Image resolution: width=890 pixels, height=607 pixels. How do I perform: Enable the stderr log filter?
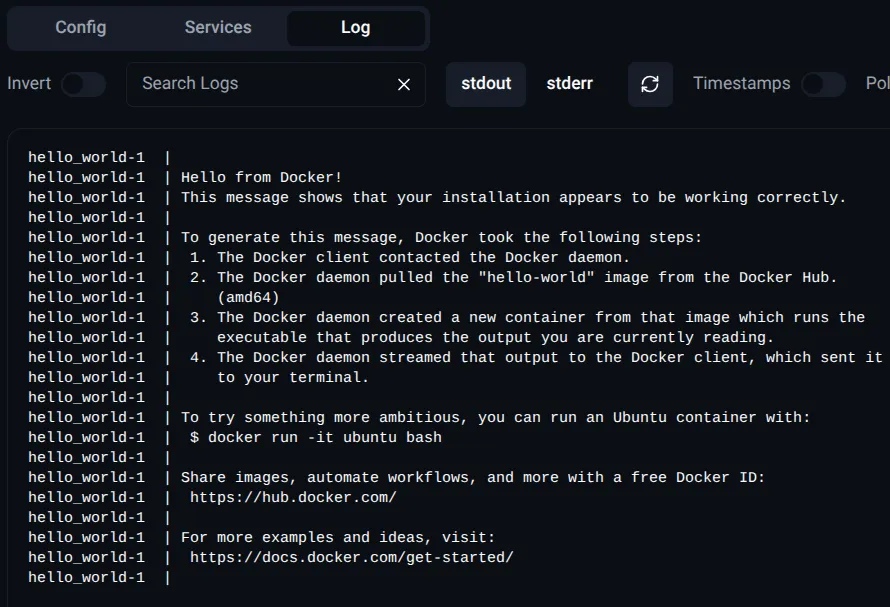click(x=570, y=84)
